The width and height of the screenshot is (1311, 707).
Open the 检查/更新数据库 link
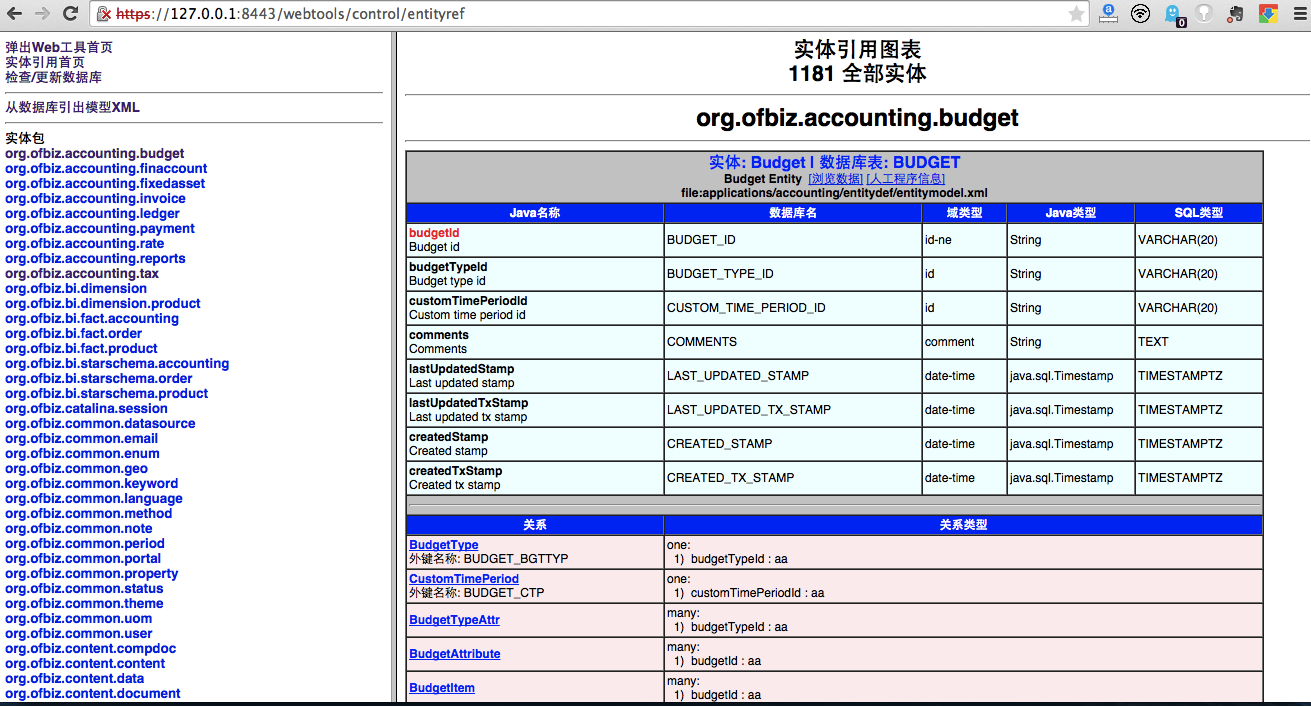53,77
